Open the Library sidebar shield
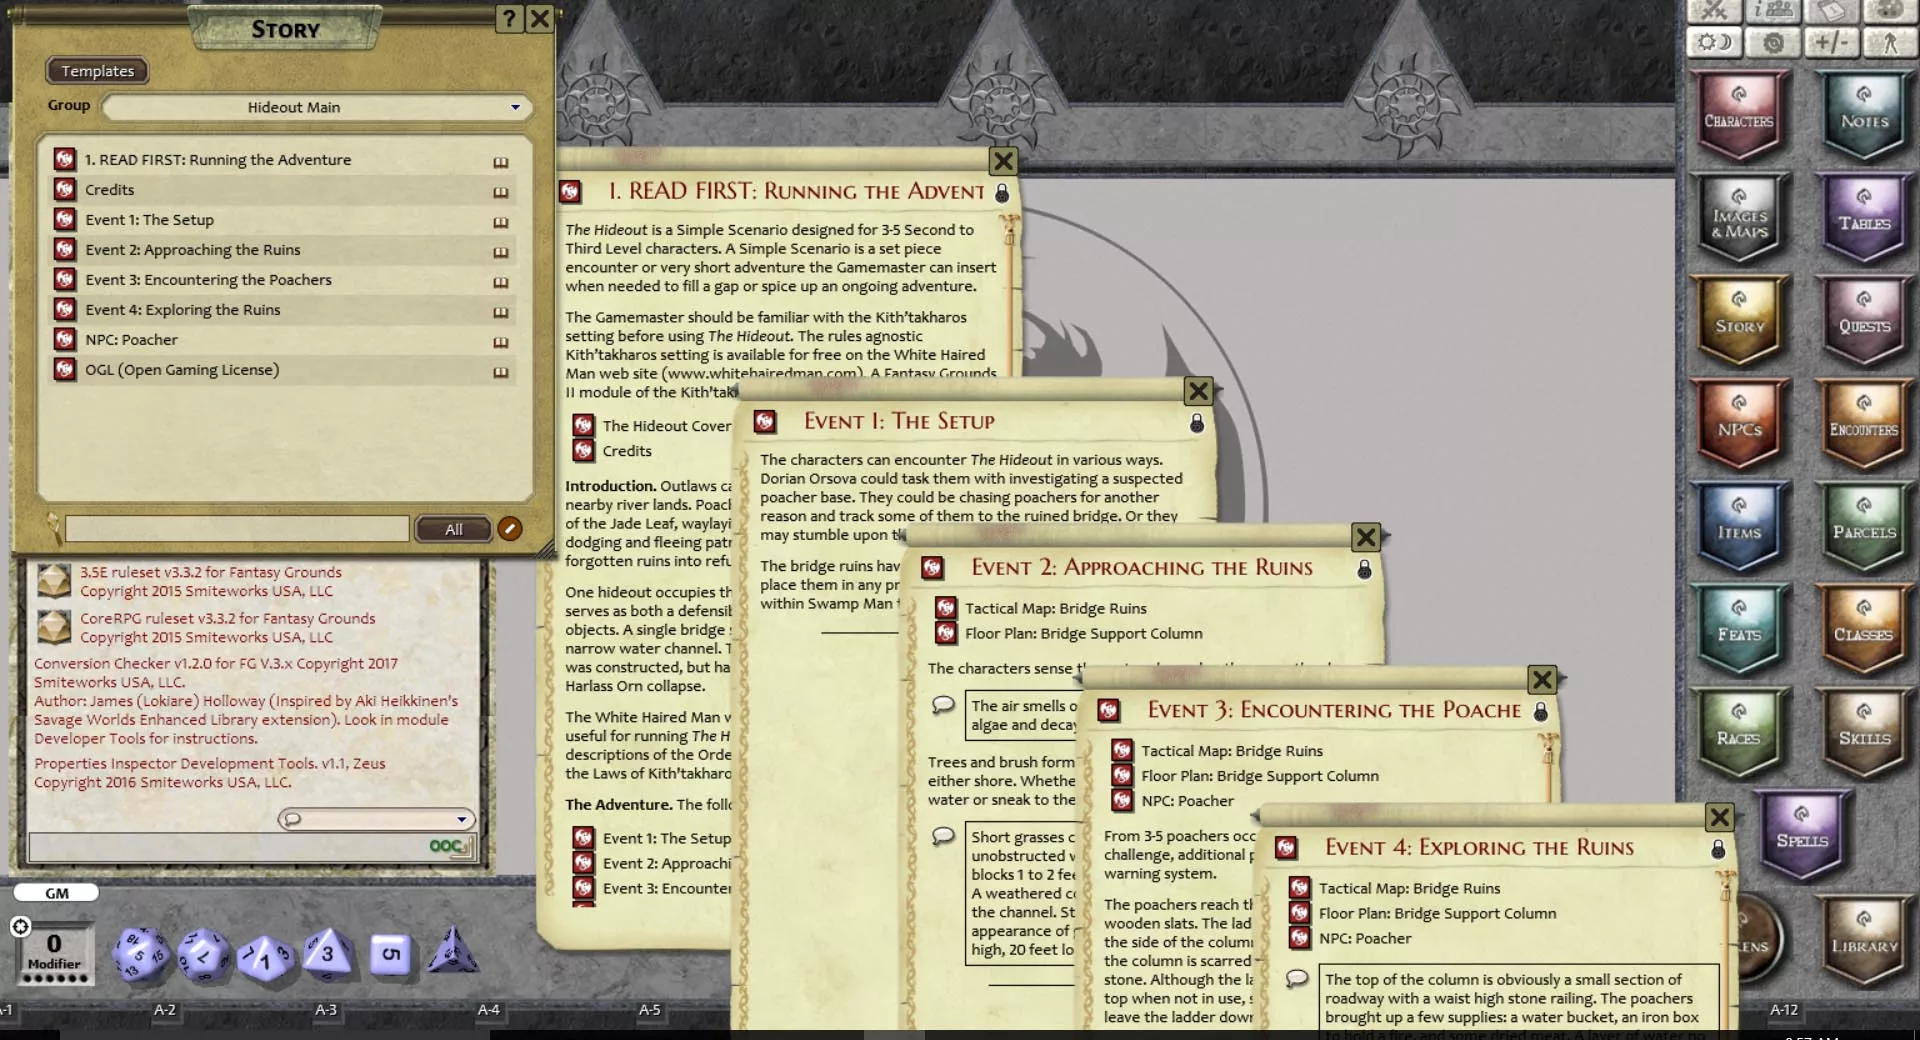This screenshot has width=1920, height=1040. coord(1864,942)
